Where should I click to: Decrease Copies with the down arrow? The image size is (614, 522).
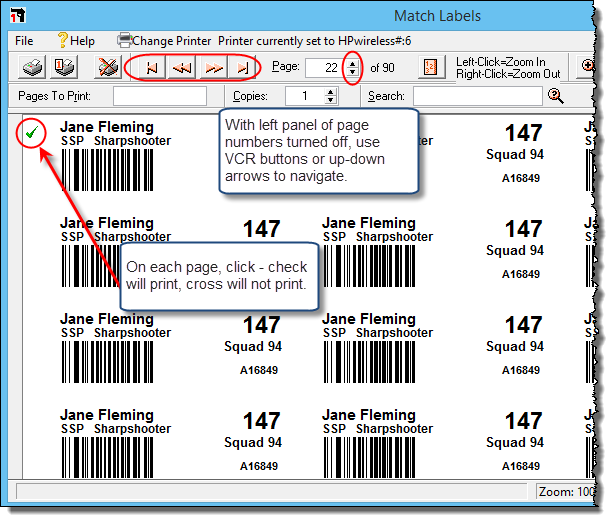tap(330, 100)
